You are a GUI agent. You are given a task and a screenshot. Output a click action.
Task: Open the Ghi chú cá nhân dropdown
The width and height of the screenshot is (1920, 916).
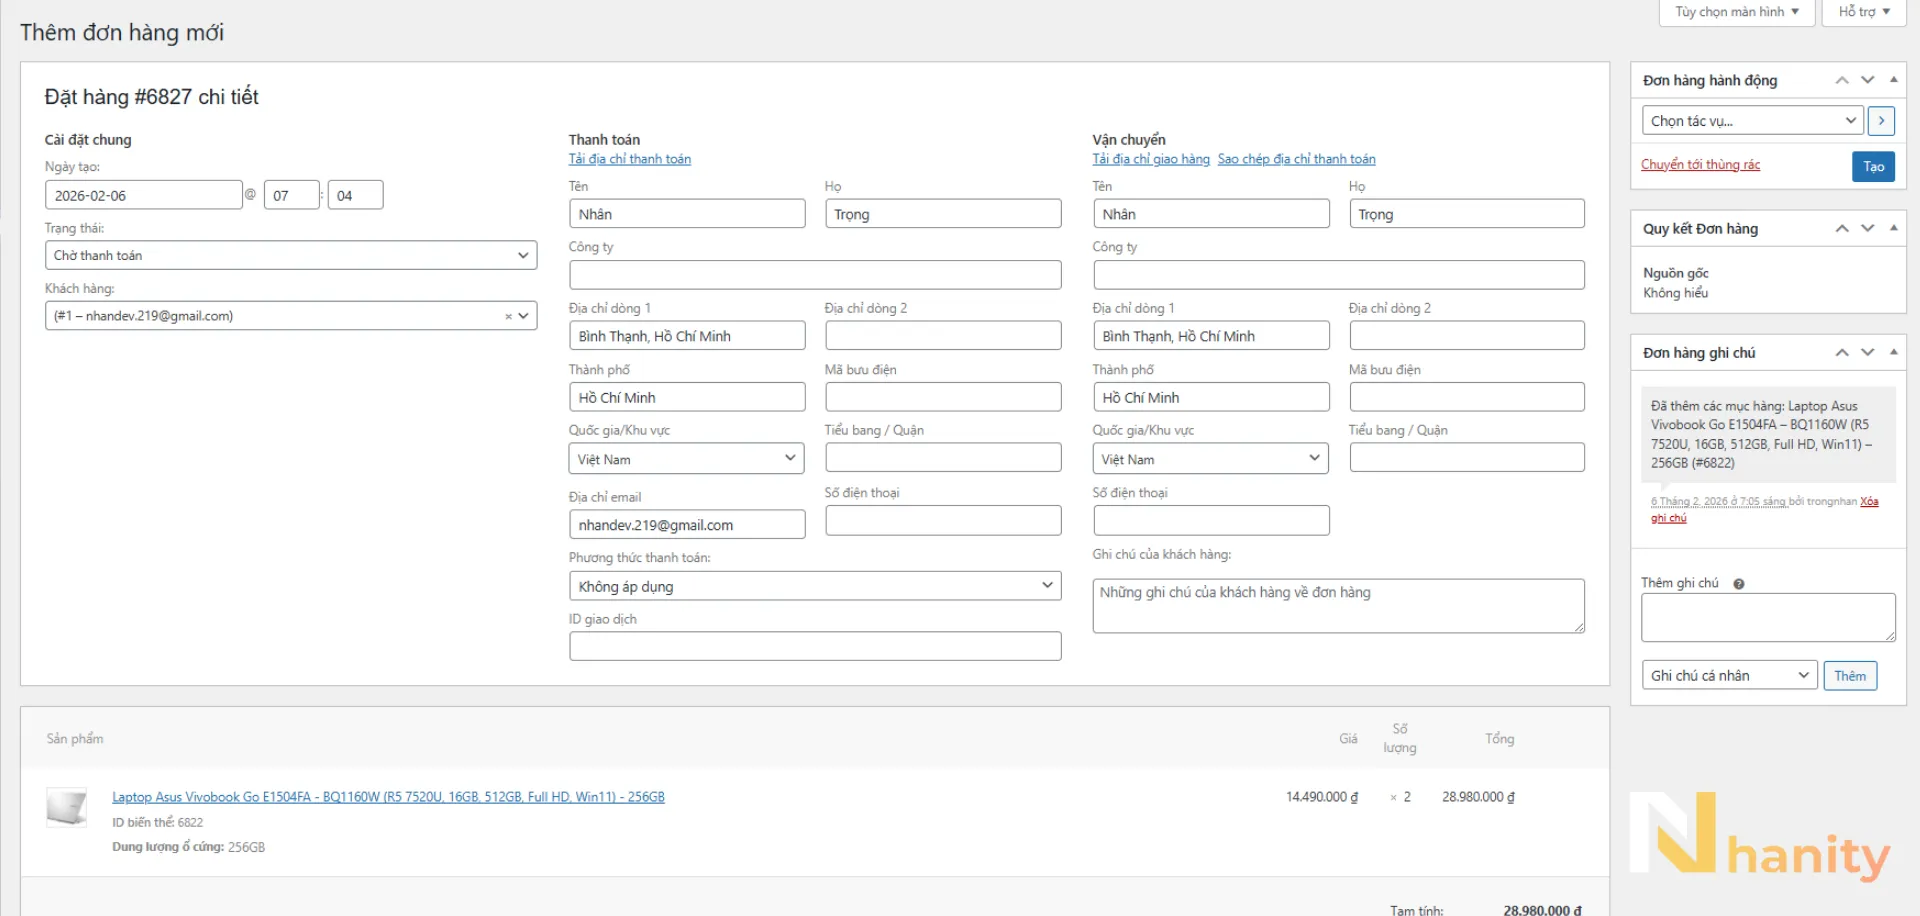click(1729, 676)
